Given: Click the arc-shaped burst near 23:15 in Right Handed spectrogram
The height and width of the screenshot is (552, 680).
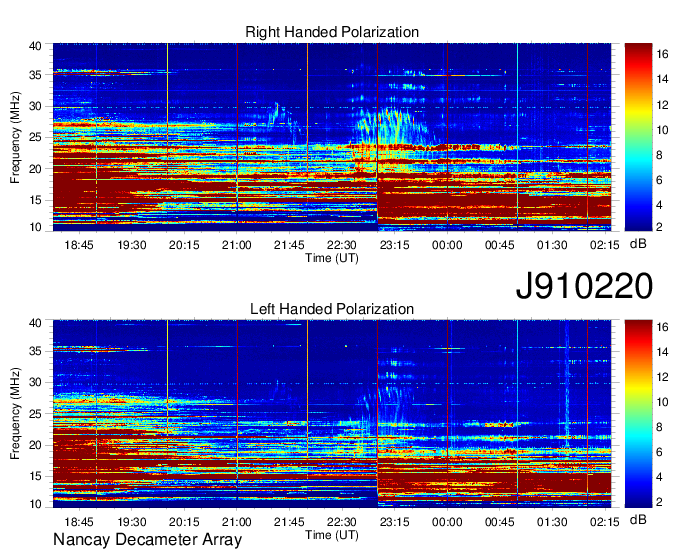Looking at the screenshot, I should 392,127.
